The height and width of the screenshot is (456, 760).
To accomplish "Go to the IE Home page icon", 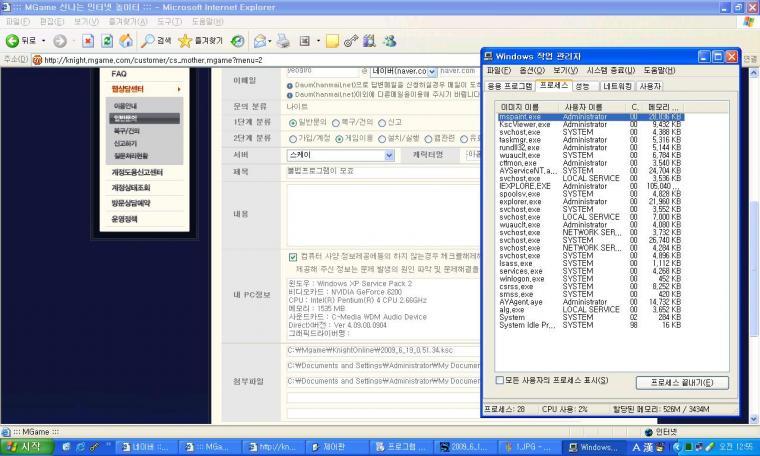I will (126, 41).
